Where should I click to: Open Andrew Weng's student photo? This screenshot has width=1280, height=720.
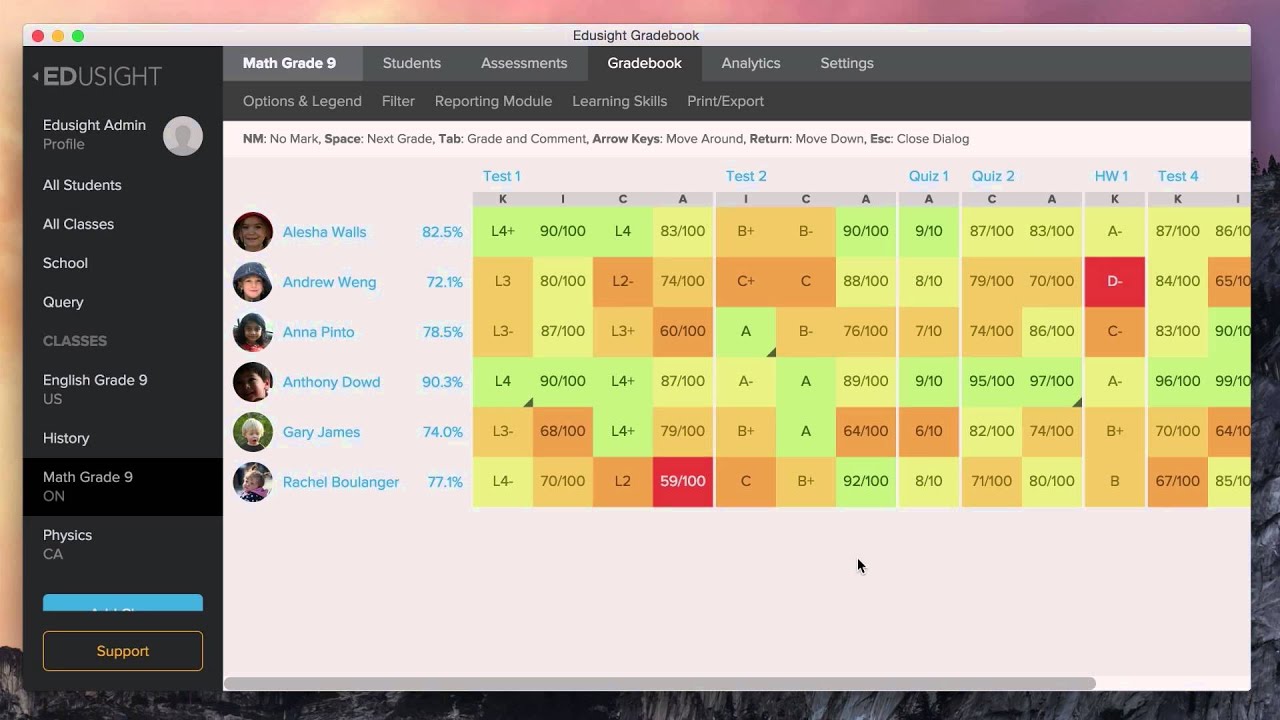click(253, 282)
